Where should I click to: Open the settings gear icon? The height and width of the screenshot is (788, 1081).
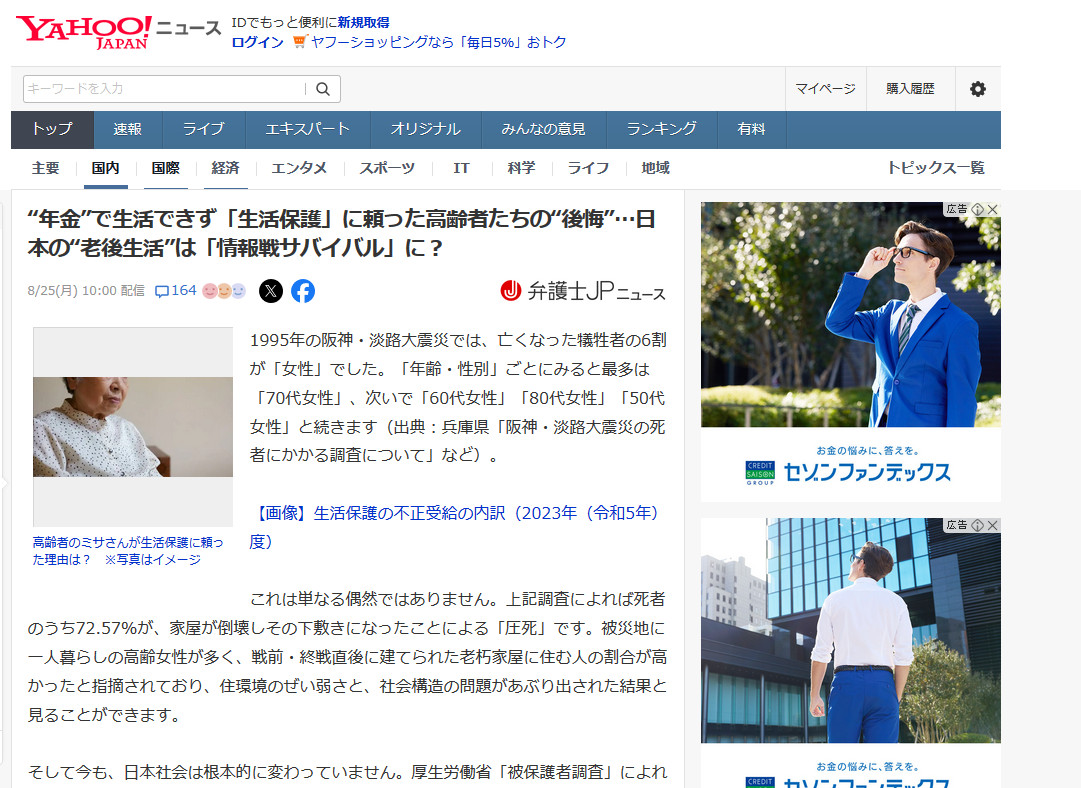[x=977, y=89]
